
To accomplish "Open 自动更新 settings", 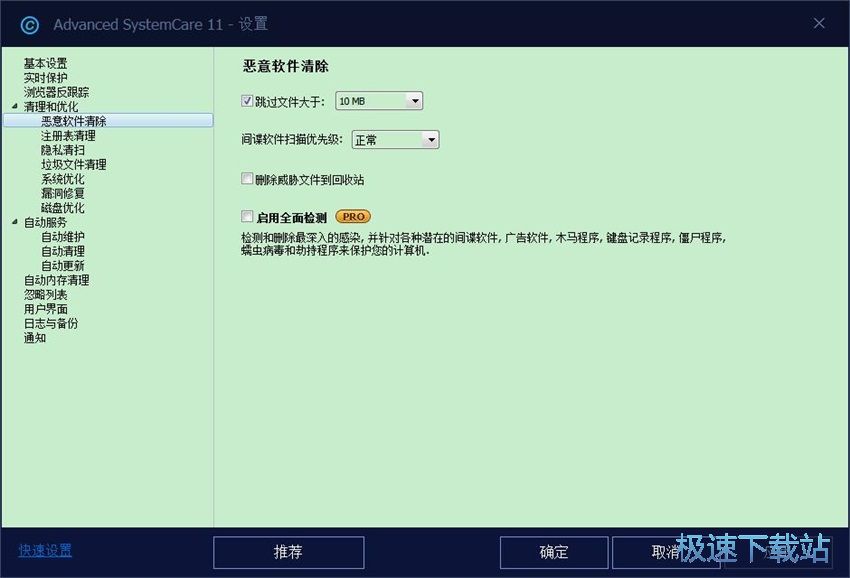I will pyautogui.click(x=62, y=266).
